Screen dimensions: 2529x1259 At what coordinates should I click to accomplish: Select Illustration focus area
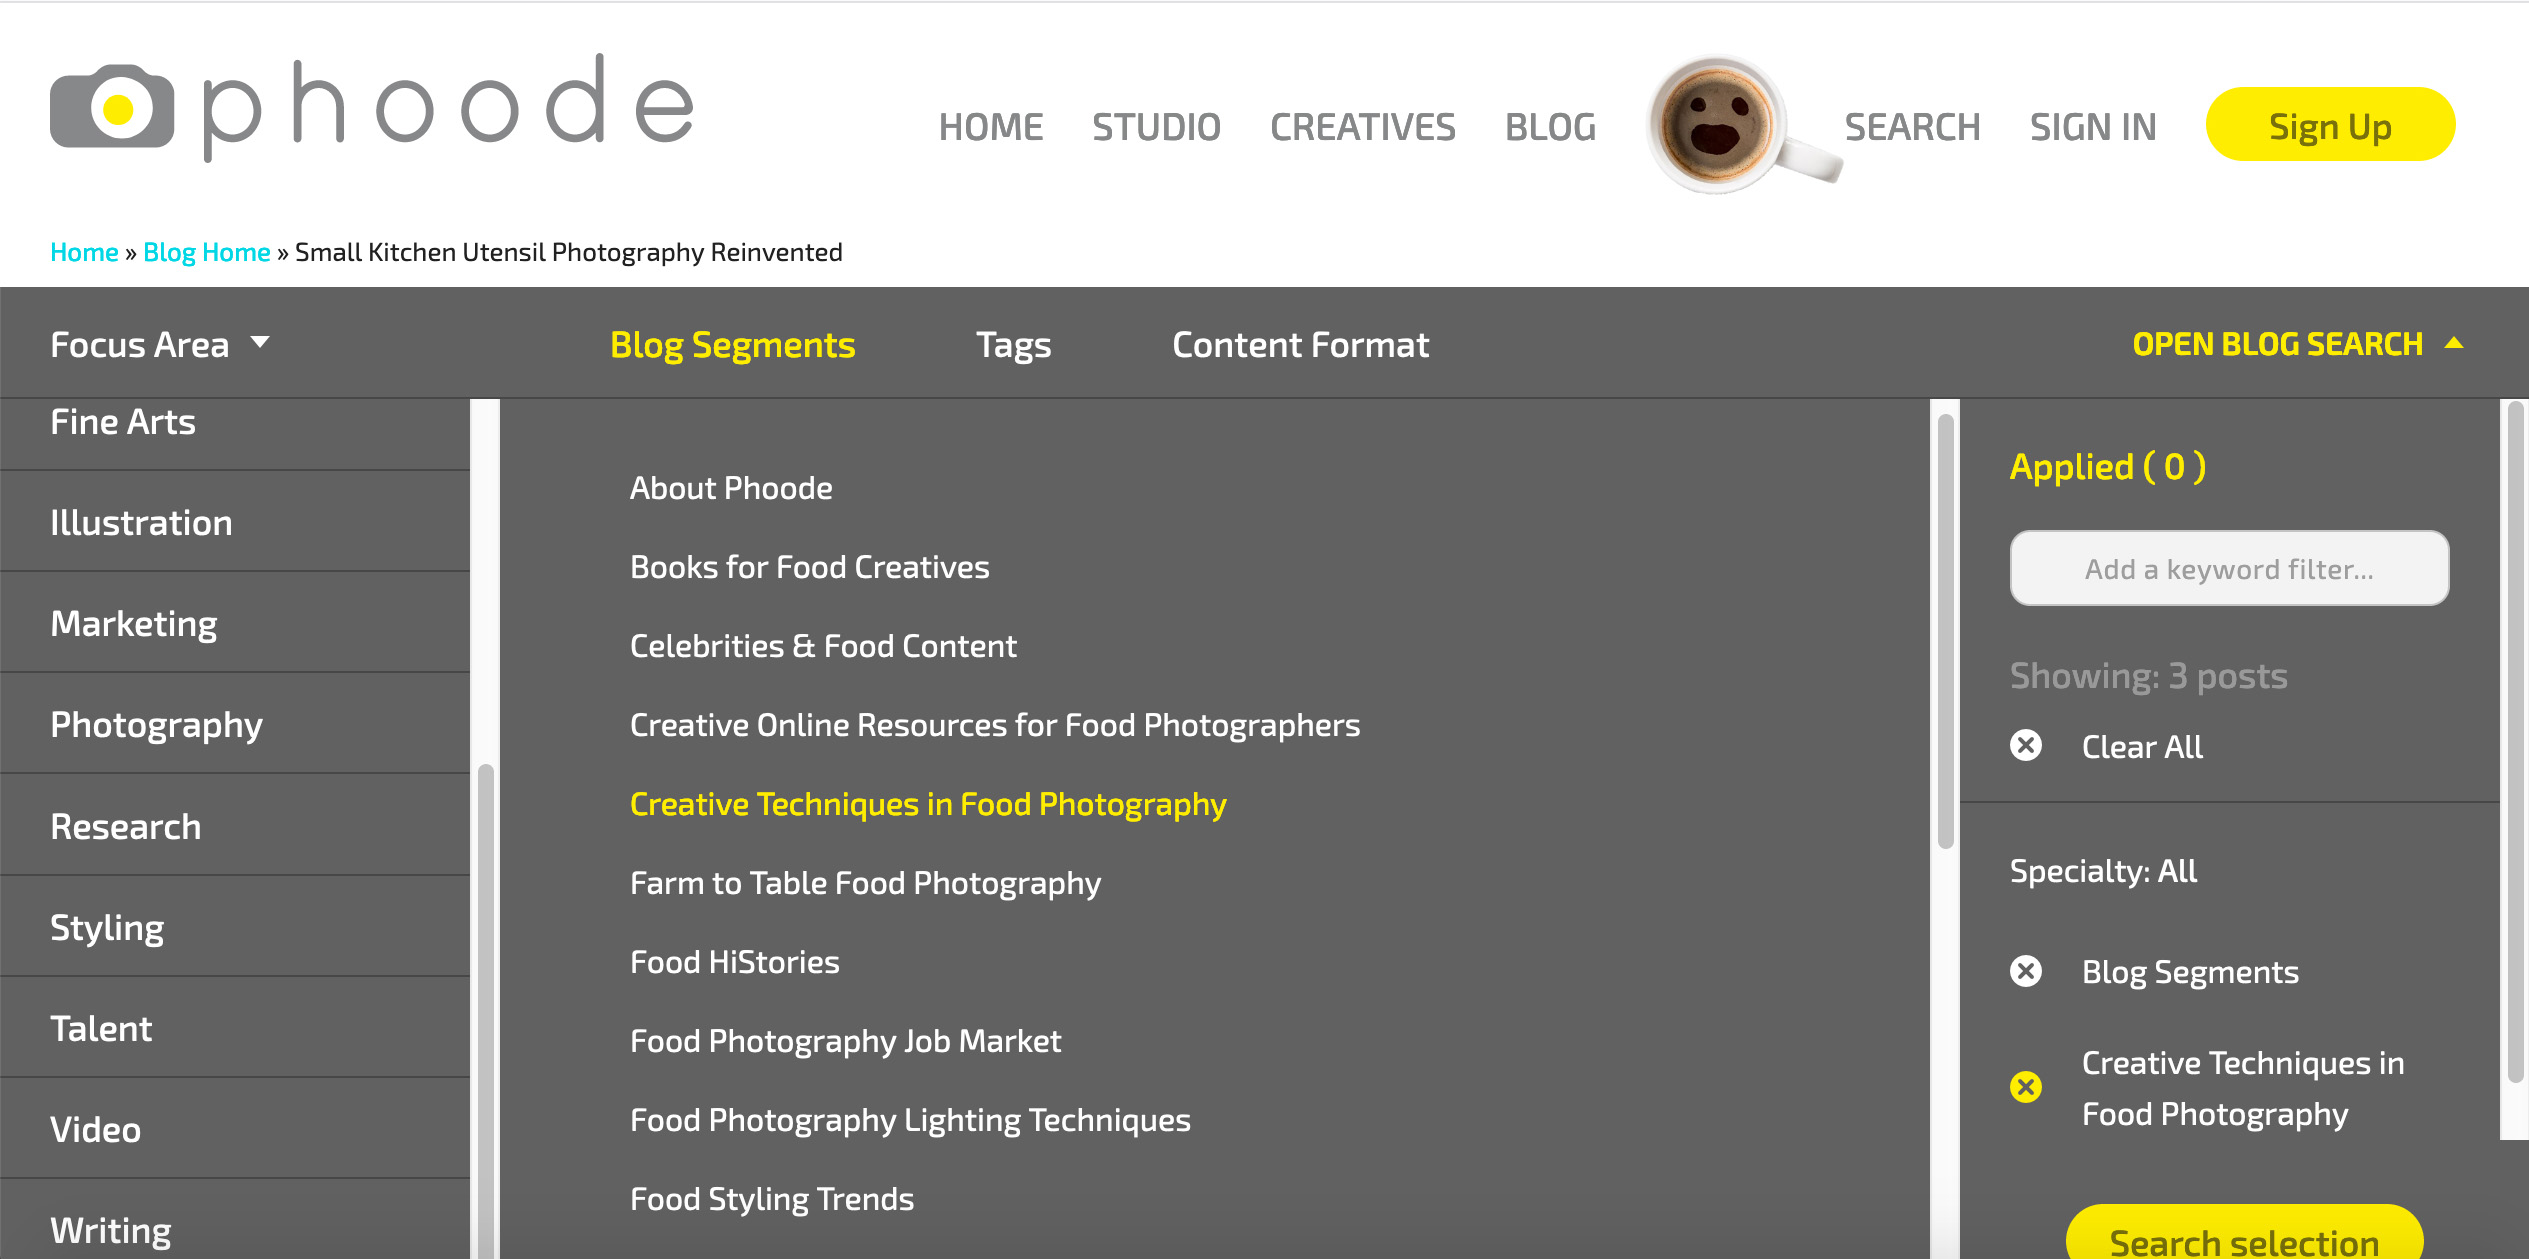click(235, 522)
